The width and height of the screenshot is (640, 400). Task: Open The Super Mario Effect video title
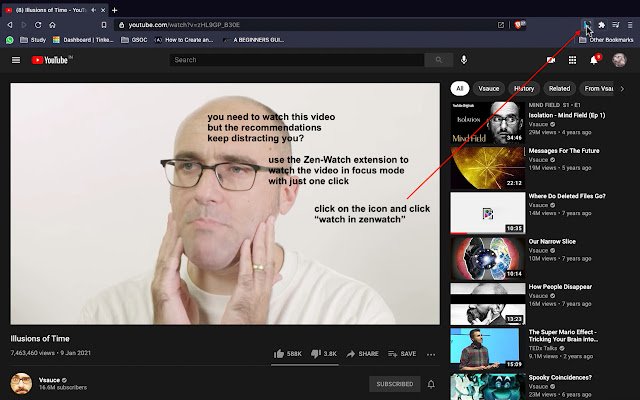point(563,336)
